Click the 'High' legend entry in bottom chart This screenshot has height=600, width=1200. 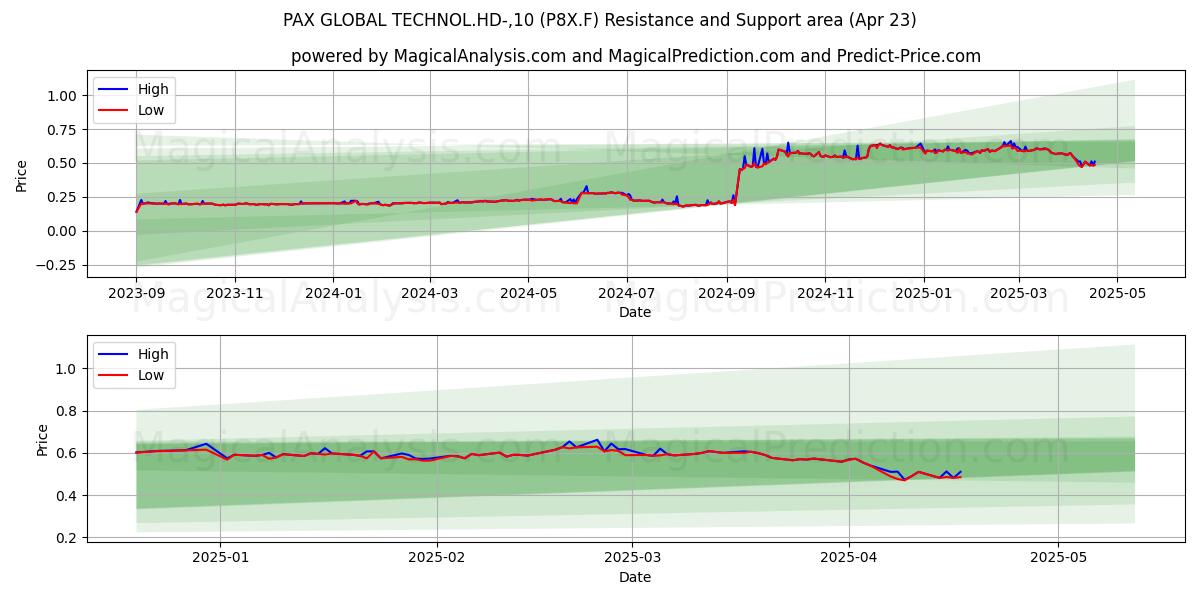(134, 354)
